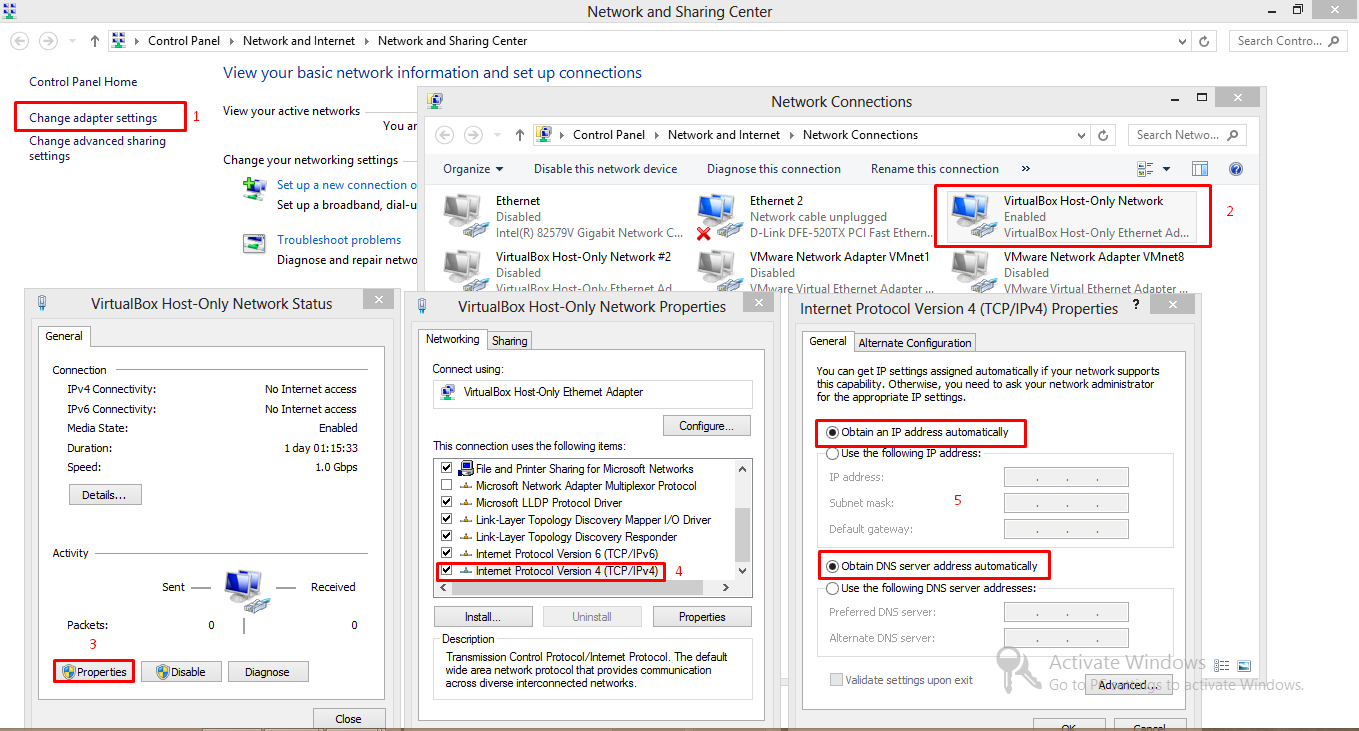Toggle Link-Layer Topology Discovery Responder checkbox

446,536
